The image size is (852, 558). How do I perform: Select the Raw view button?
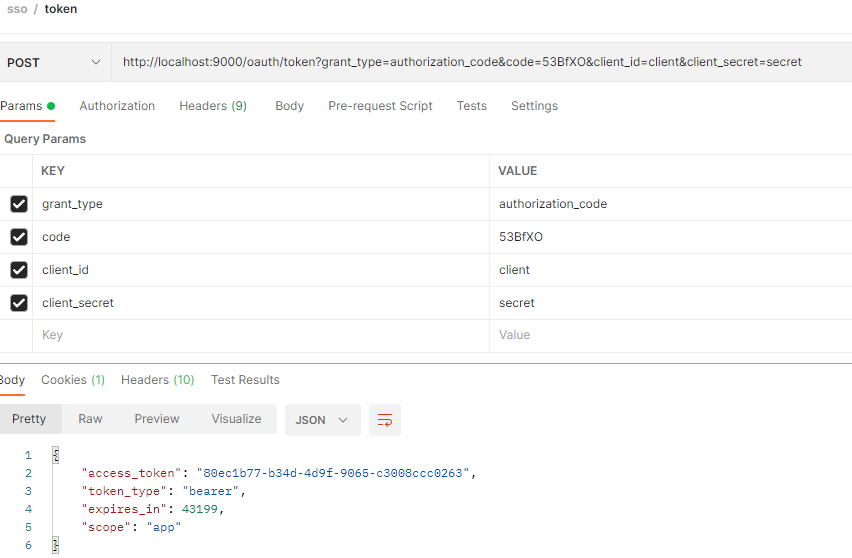pos(90,419)
